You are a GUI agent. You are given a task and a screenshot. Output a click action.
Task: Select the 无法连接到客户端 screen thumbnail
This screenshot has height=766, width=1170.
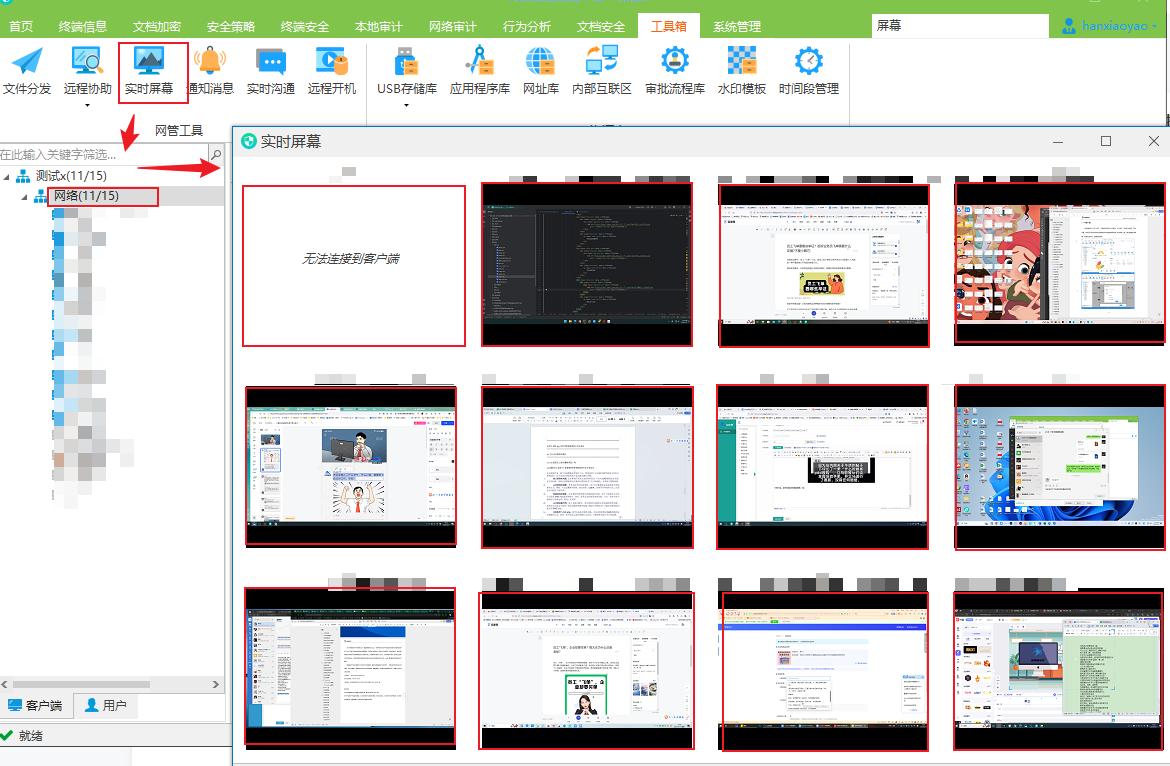353,265
